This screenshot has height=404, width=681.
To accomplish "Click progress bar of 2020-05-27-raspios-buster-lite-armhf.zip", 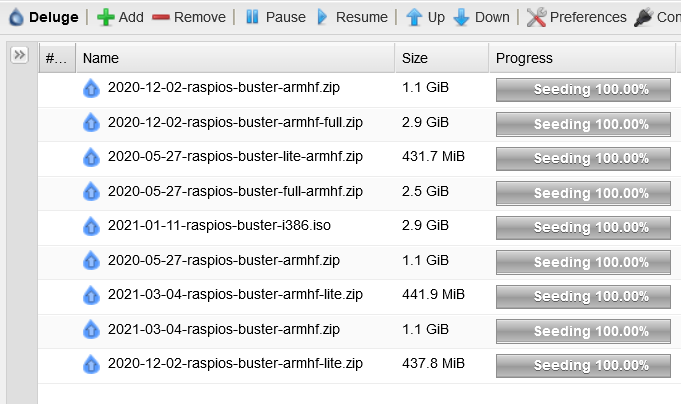I will pos(583,159).
